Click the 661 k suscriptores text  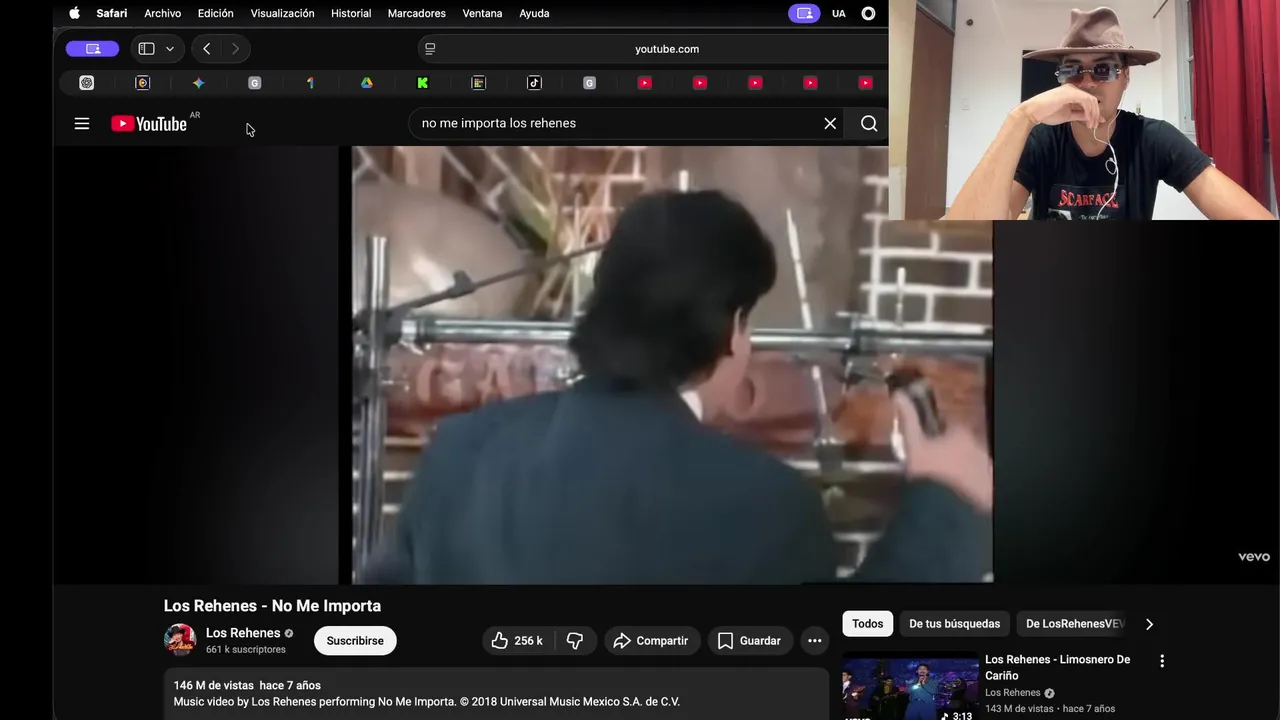246,650
